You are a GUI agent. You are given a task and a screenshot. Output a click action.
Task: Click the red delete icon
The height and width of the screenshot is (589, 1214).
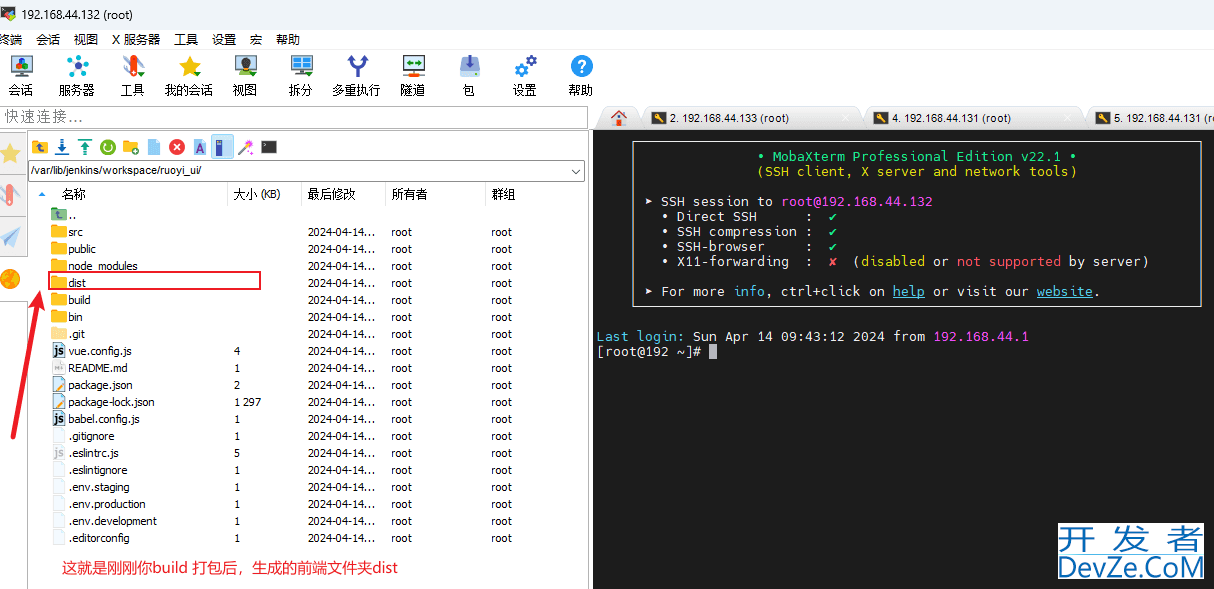pyautogui.click(x=177, y=147)
